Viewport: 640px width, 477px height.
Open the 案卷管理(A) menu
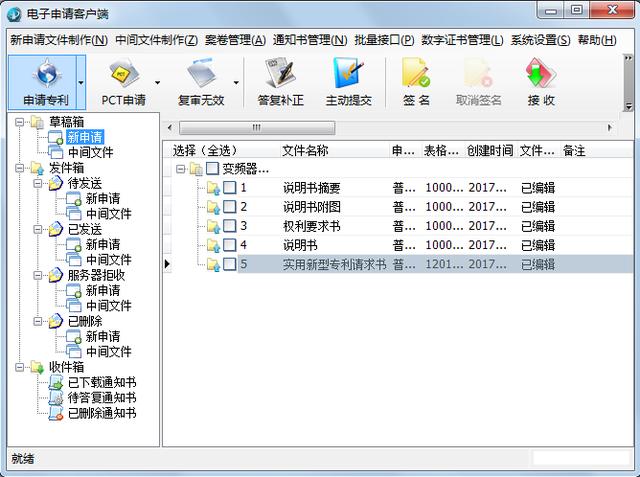click(x=235, y=40)
